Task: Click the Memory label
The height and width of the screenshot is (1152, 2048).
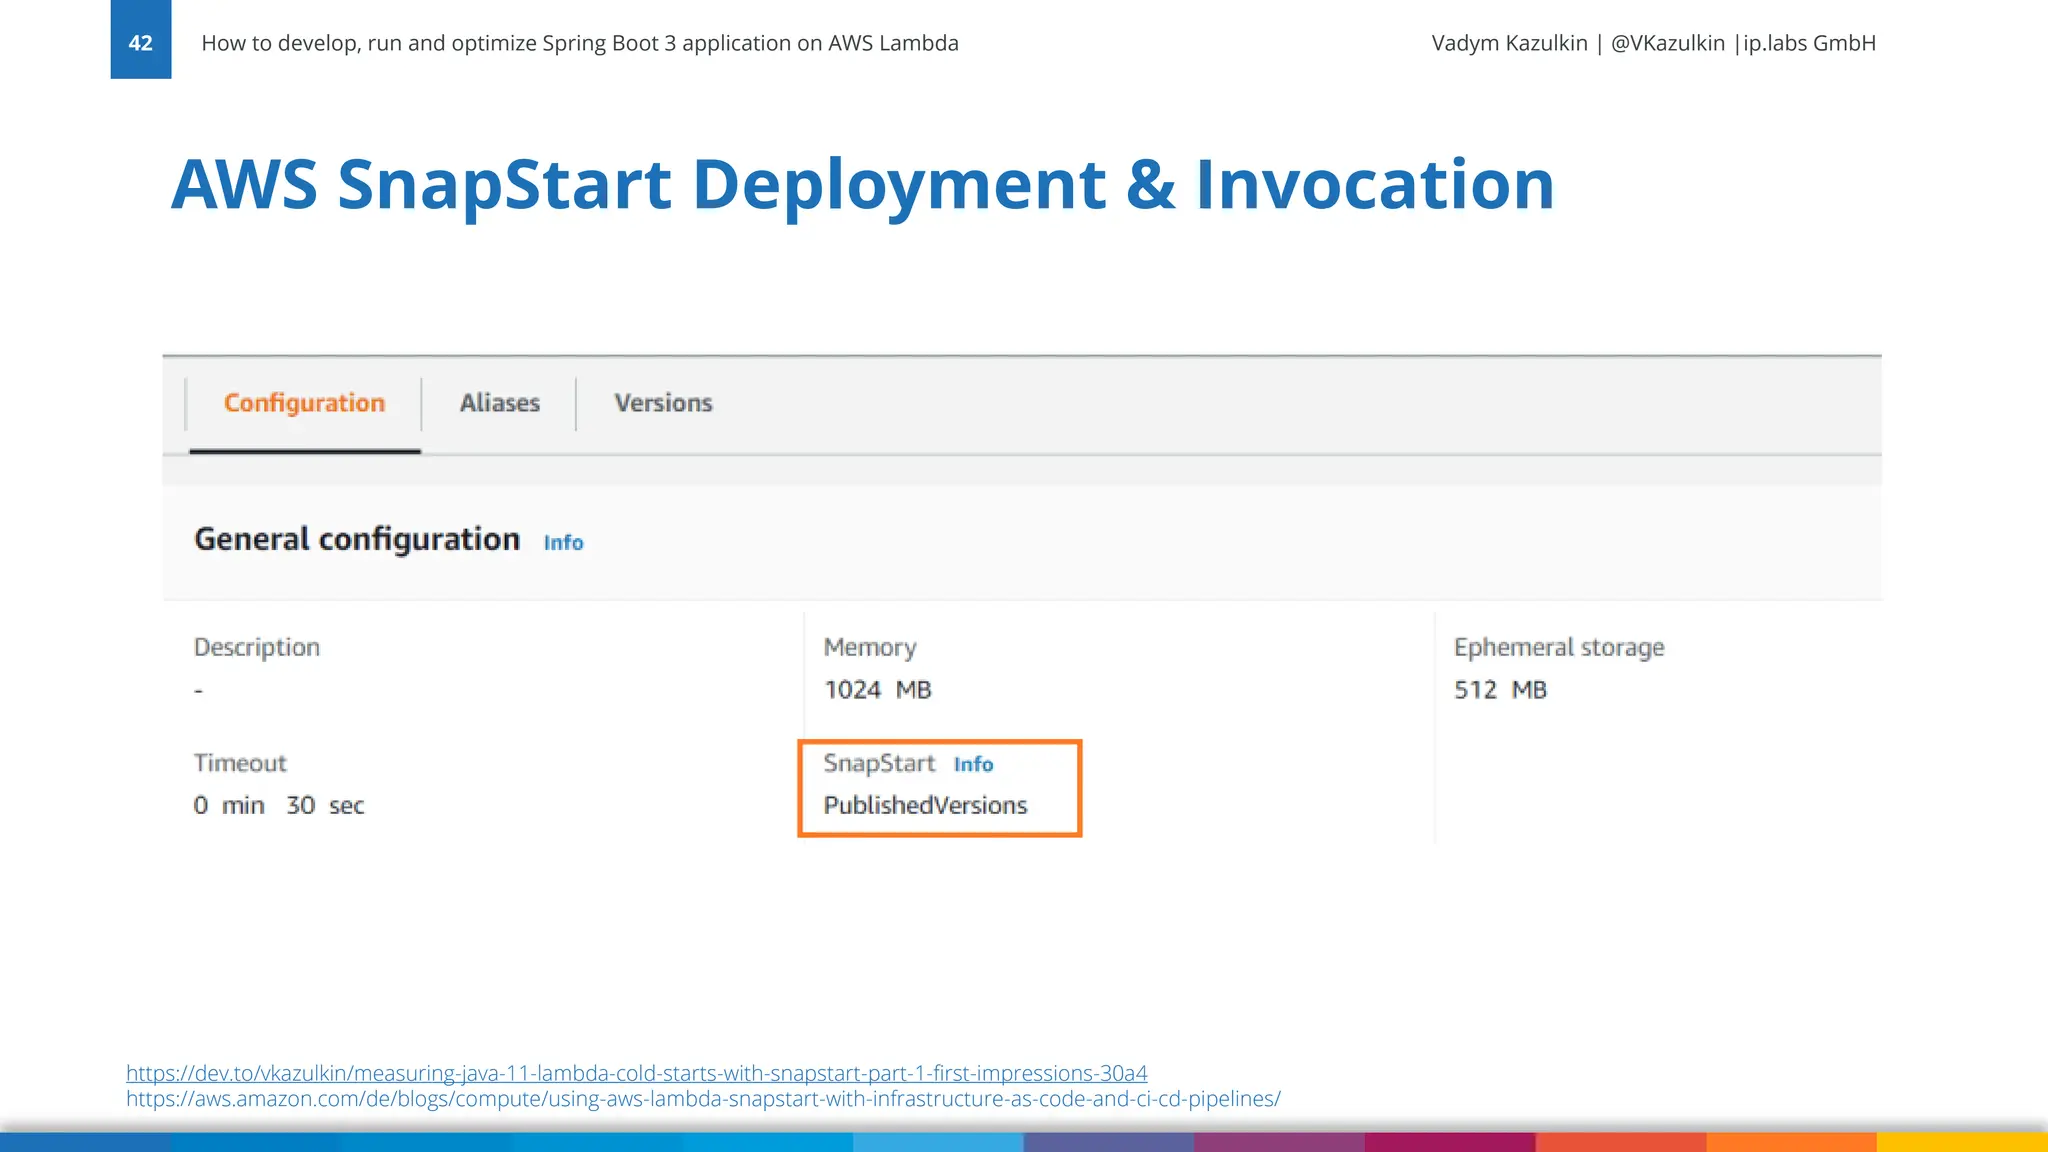Action: point(869,647)
